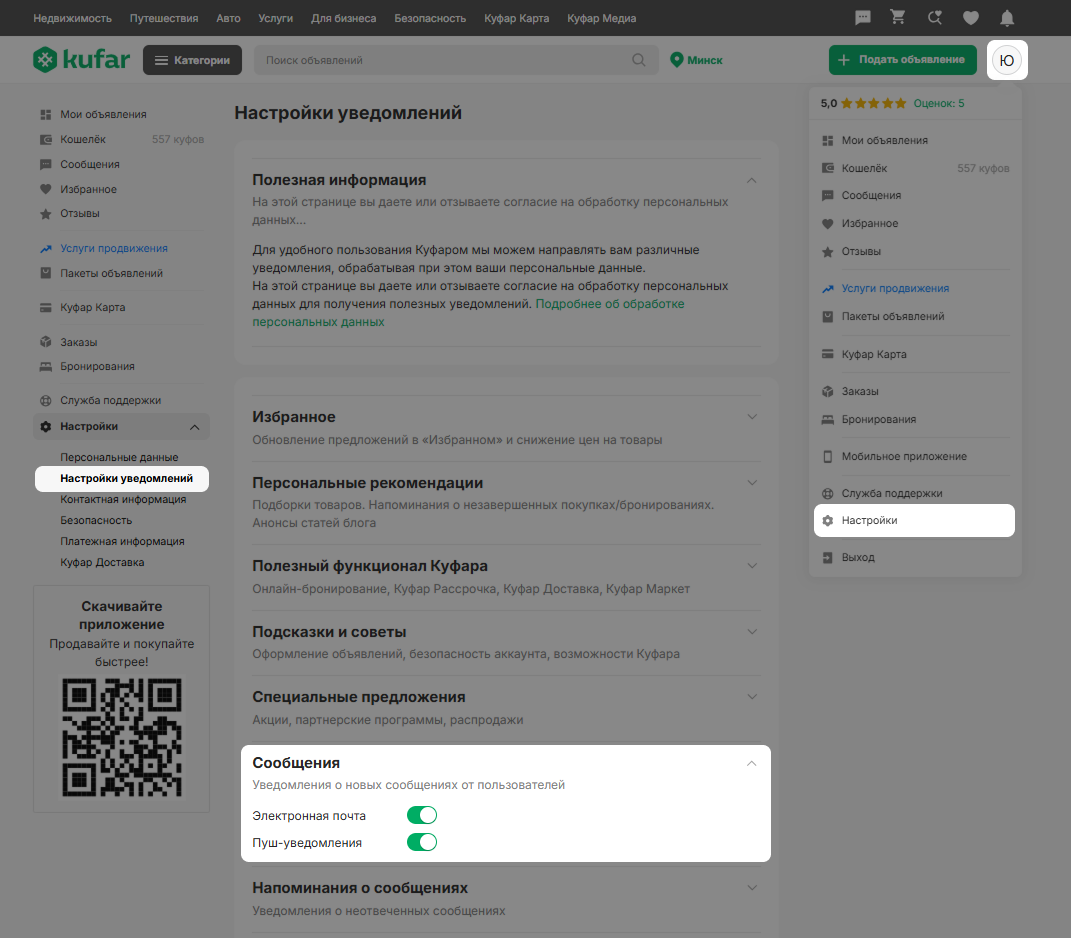The height and width of the screenshot is (938, 1071).
Task: Open favorites heart icon in top bar
Action: pos(971,18)
